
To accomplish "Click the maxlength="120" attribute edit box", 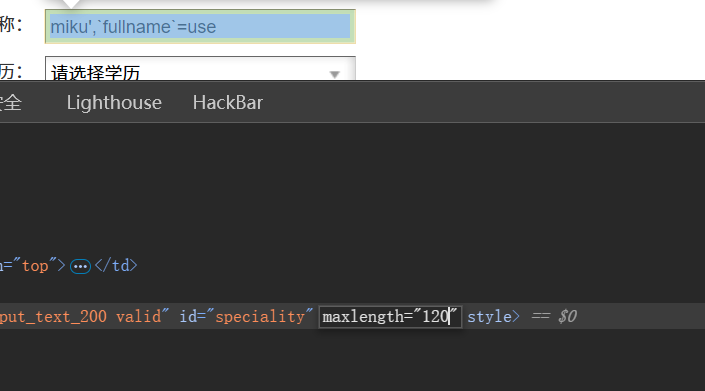I will click(390, 316).
